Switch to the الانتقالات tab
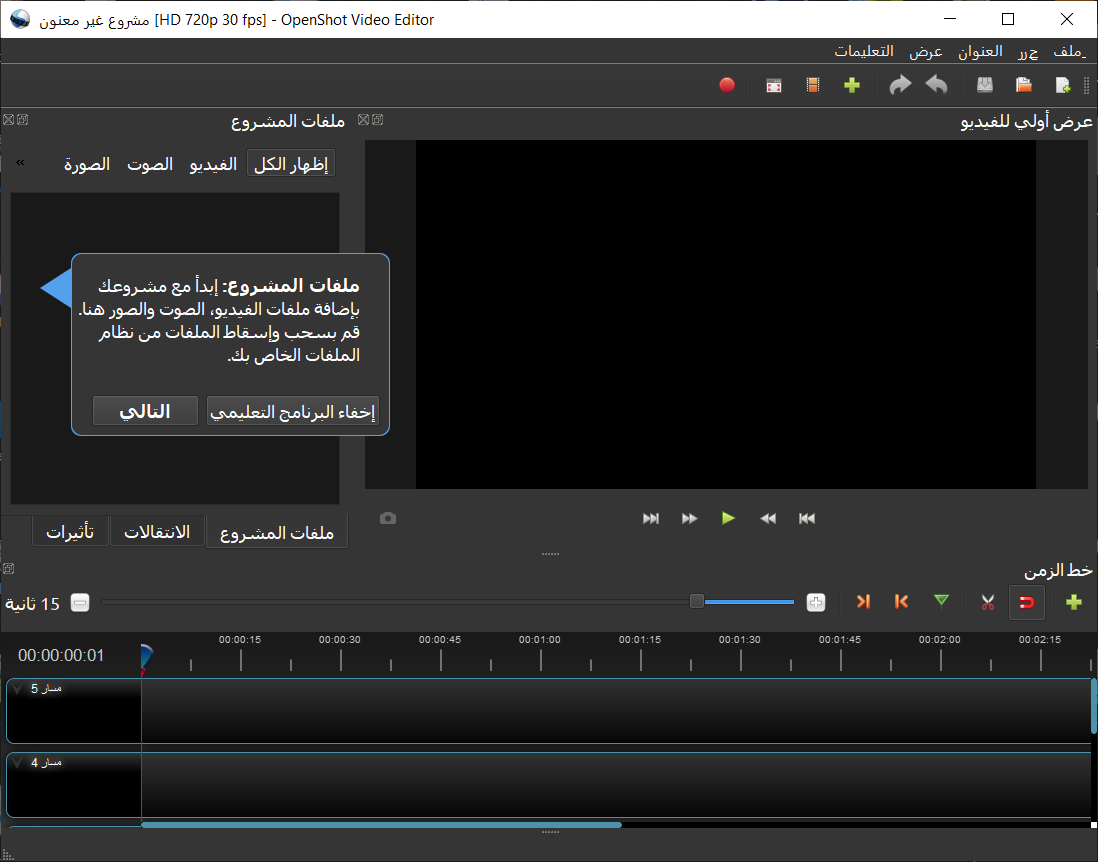Image resolution: width=1098 pixels, height=862 pixels. click(157, 531)
